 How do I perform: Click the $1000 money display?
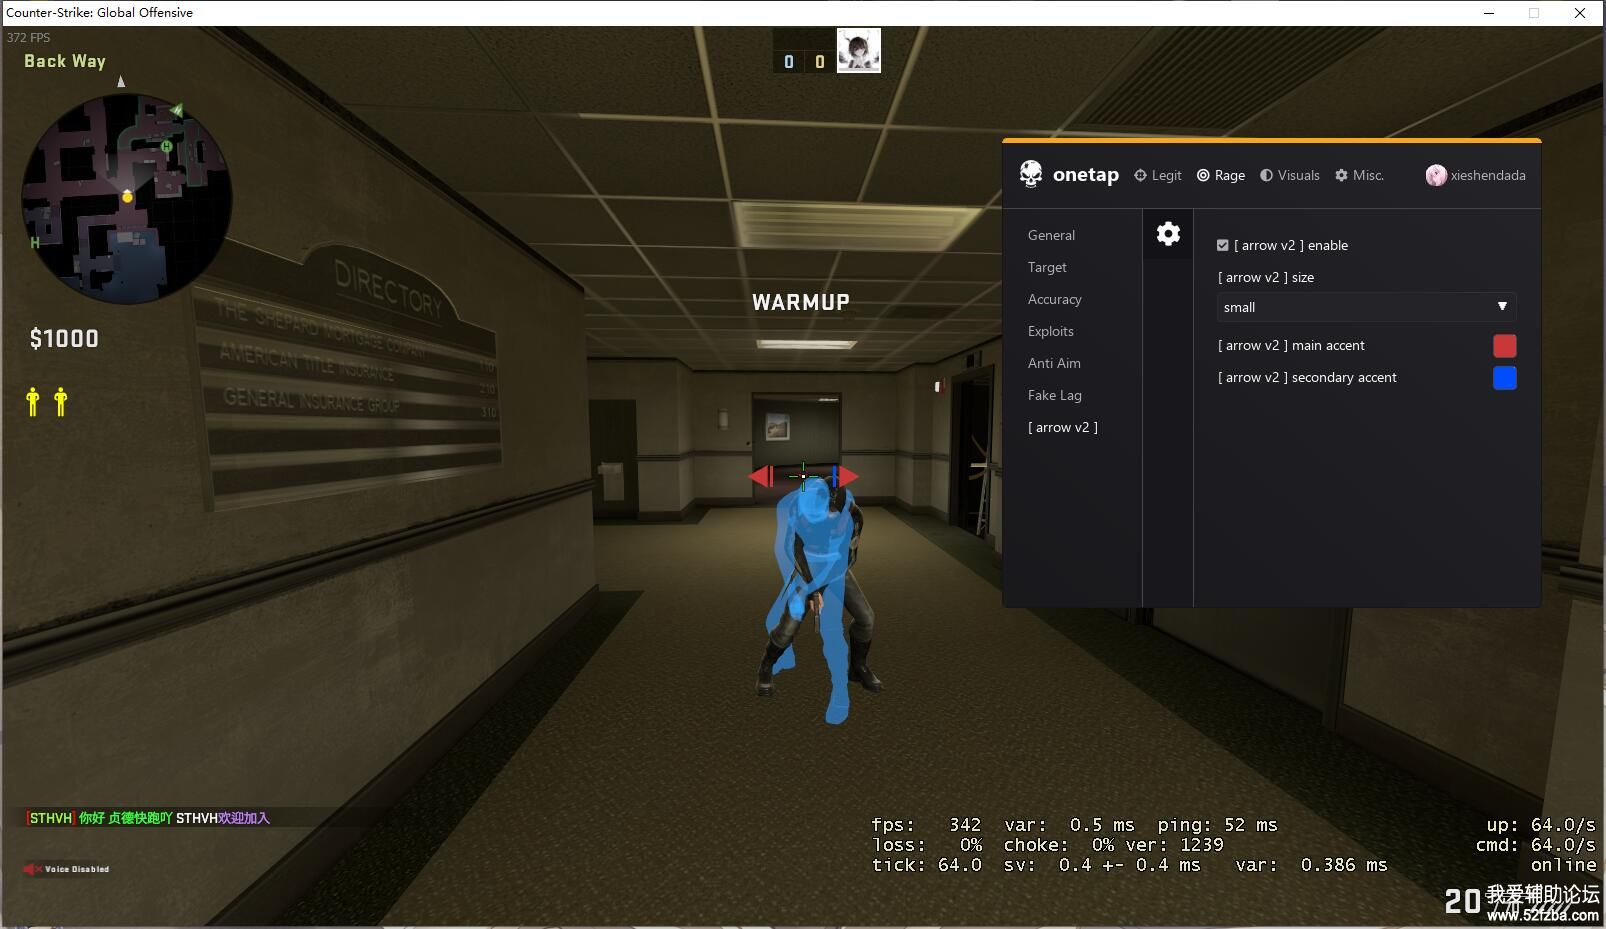pos(64,339)
